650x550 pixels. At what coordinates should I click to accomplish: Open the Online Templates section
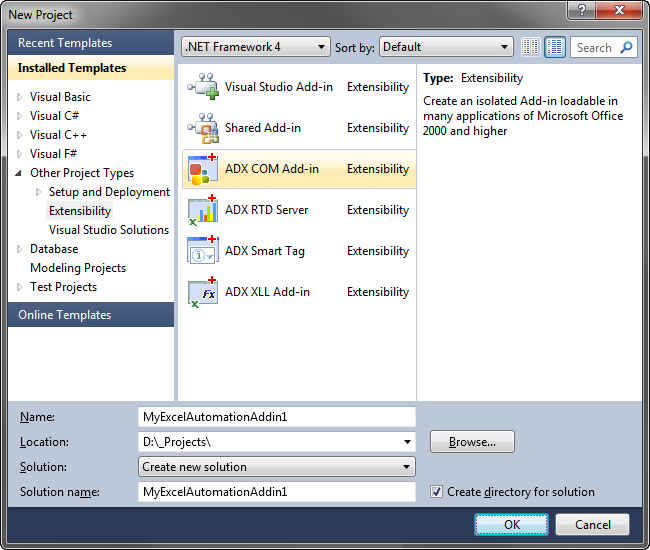[x=91, y=315]
